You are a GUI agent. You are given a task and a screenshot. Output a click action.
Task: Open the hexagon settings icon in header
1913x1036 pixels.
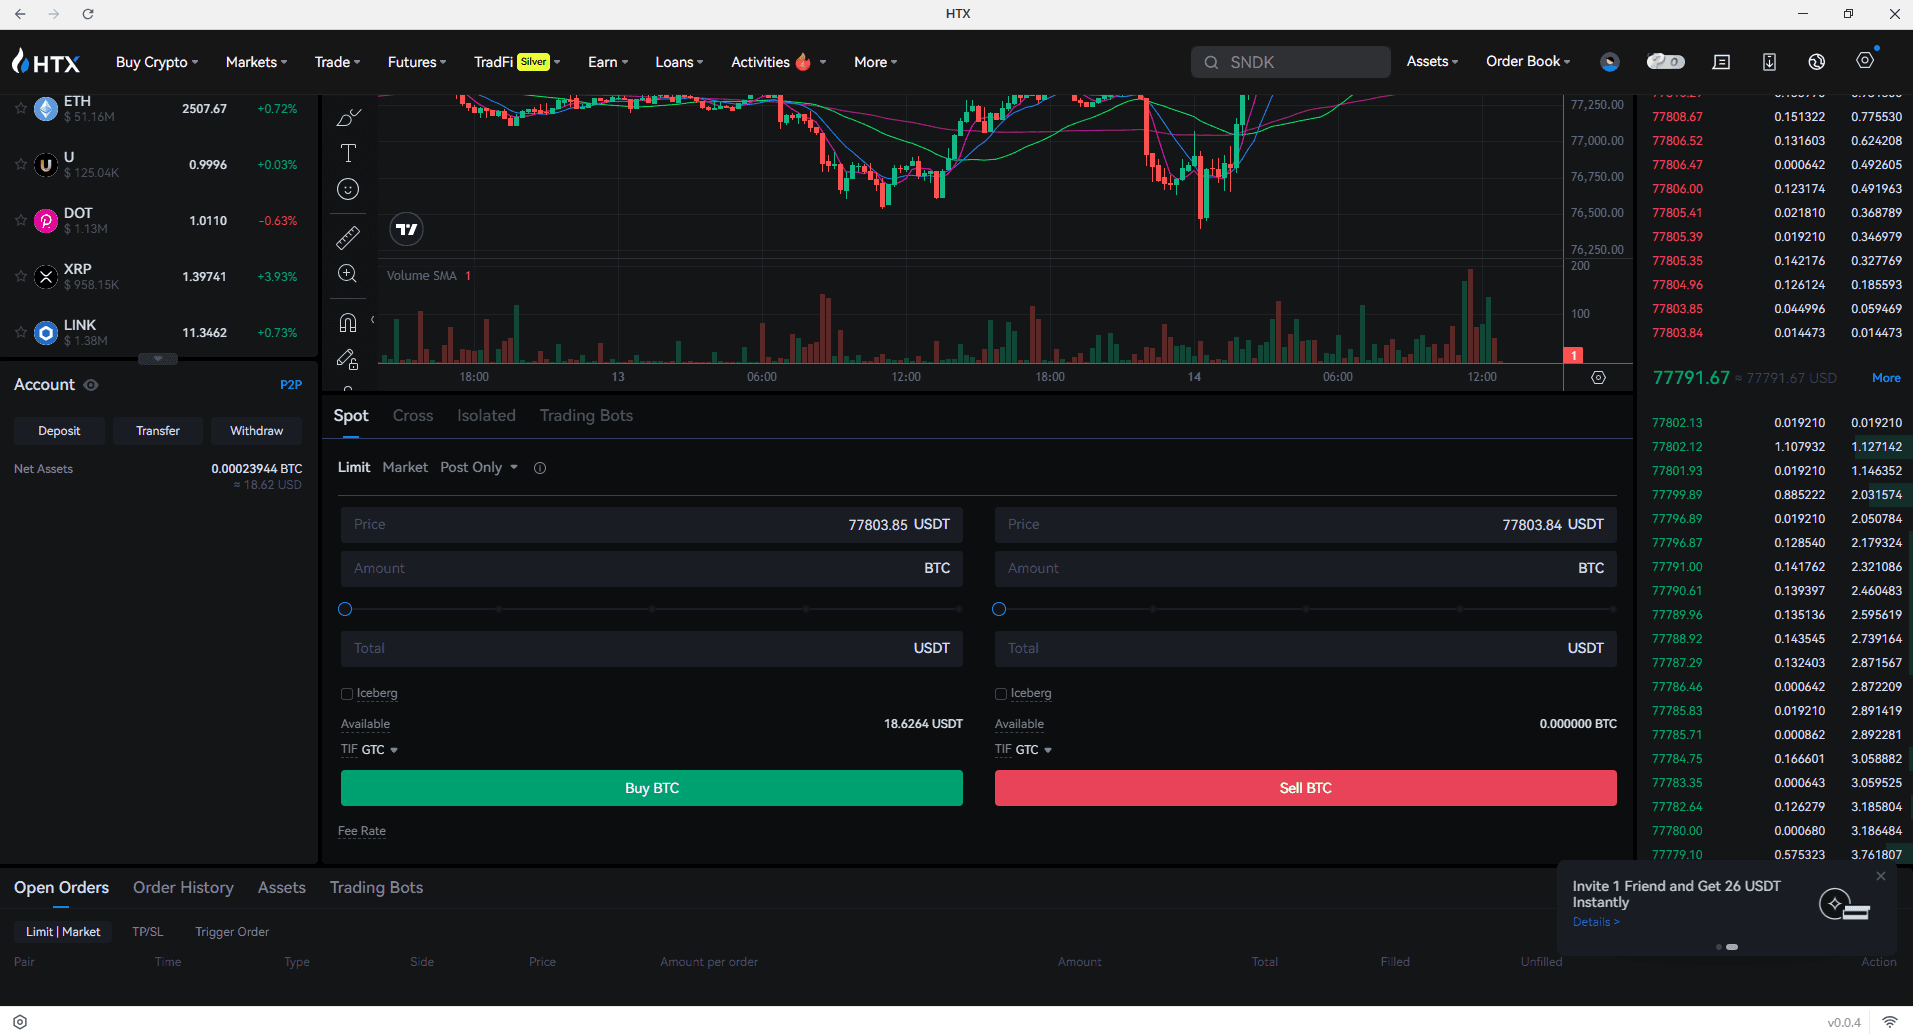[x=1865, y=60]
